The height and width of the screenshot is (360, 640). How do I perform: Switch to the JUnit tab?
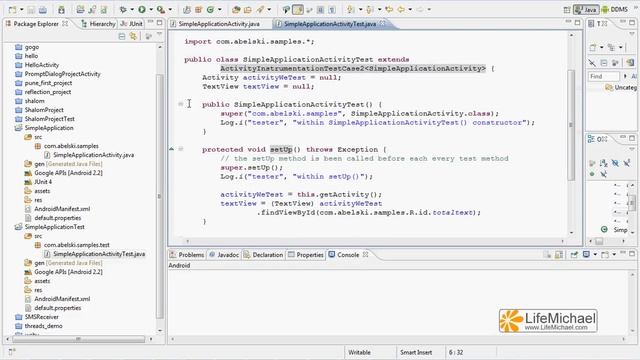pos(131,24)
